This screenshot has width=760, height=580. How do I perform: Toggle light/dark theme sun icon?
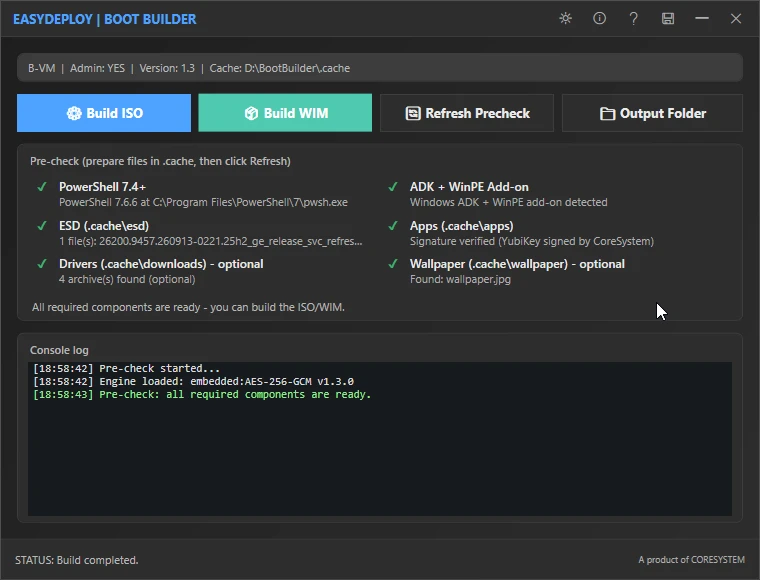[565, 18]
